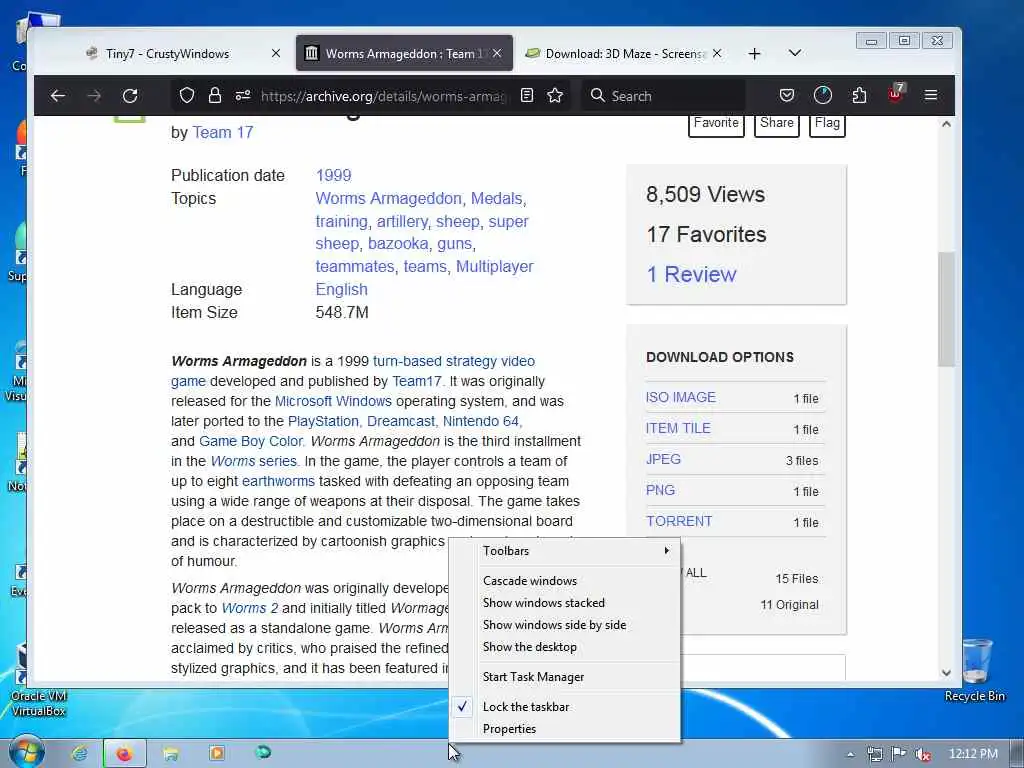This screenshot has height=768, width=1024.
Task: Go back using the browser back arrow
Action: (57, 96)
